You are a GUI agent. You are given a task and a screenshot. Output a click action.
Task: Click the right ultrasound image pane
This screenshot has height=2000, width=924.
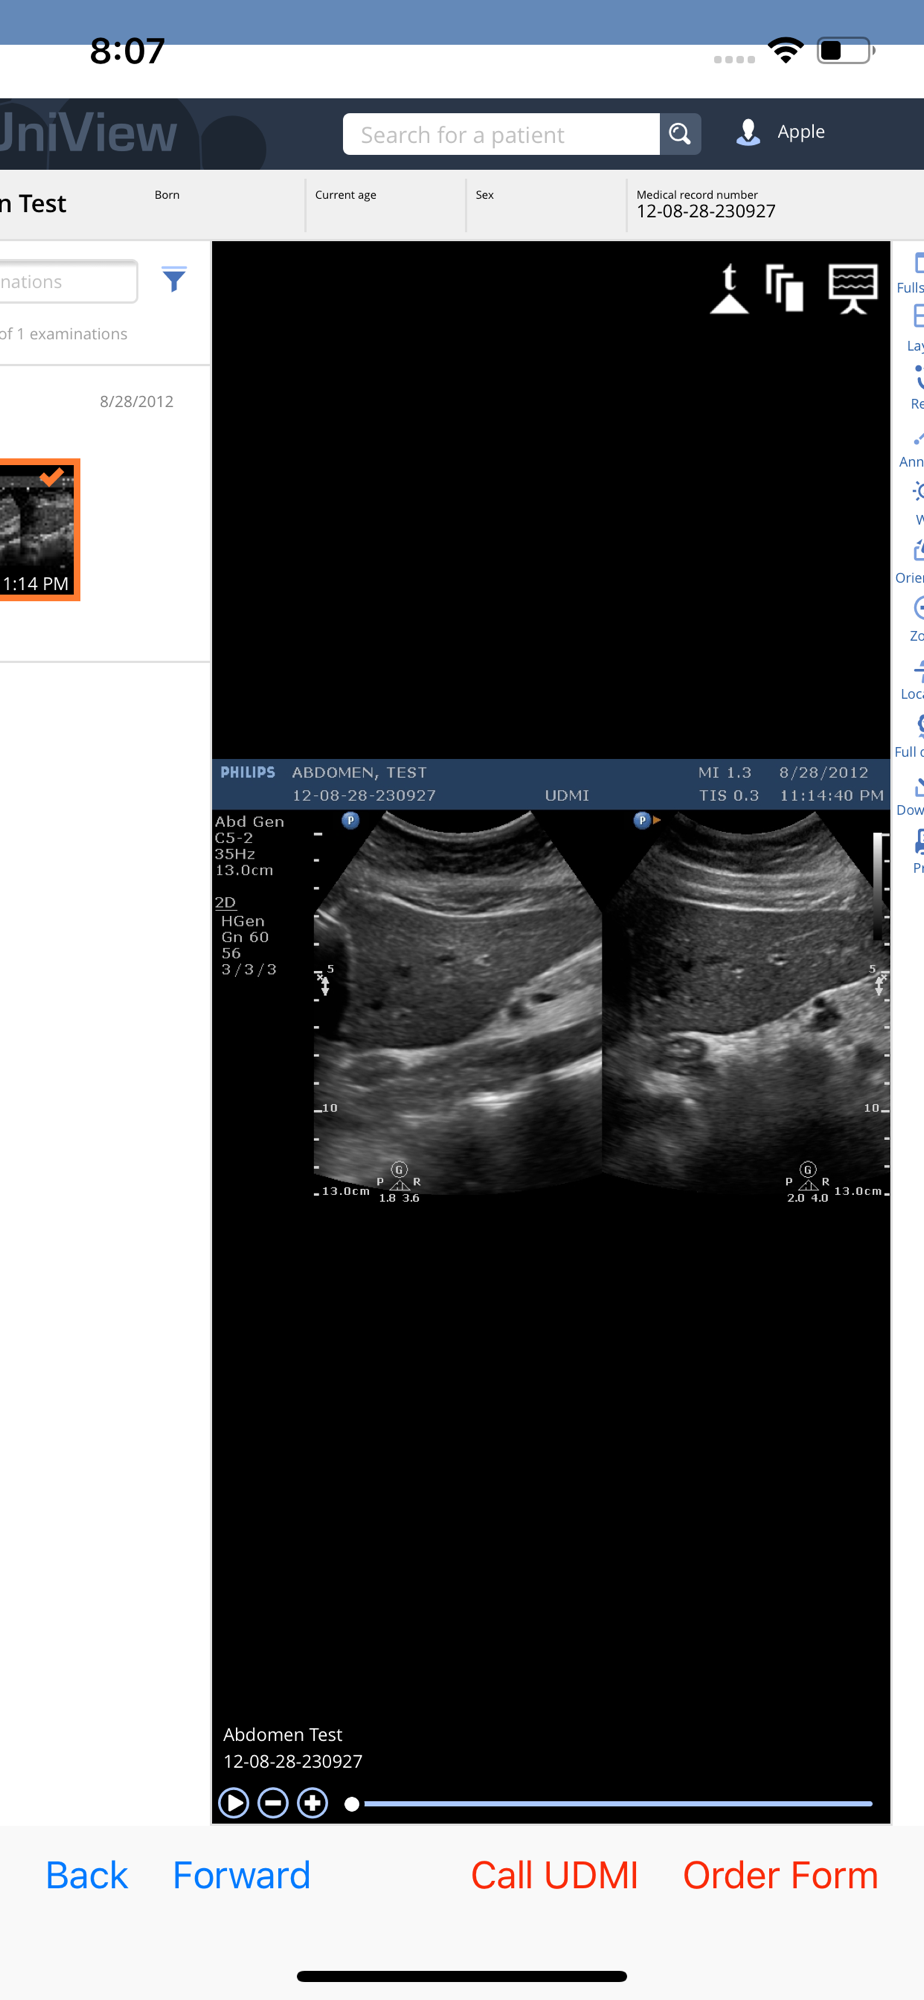(747, 1003)
